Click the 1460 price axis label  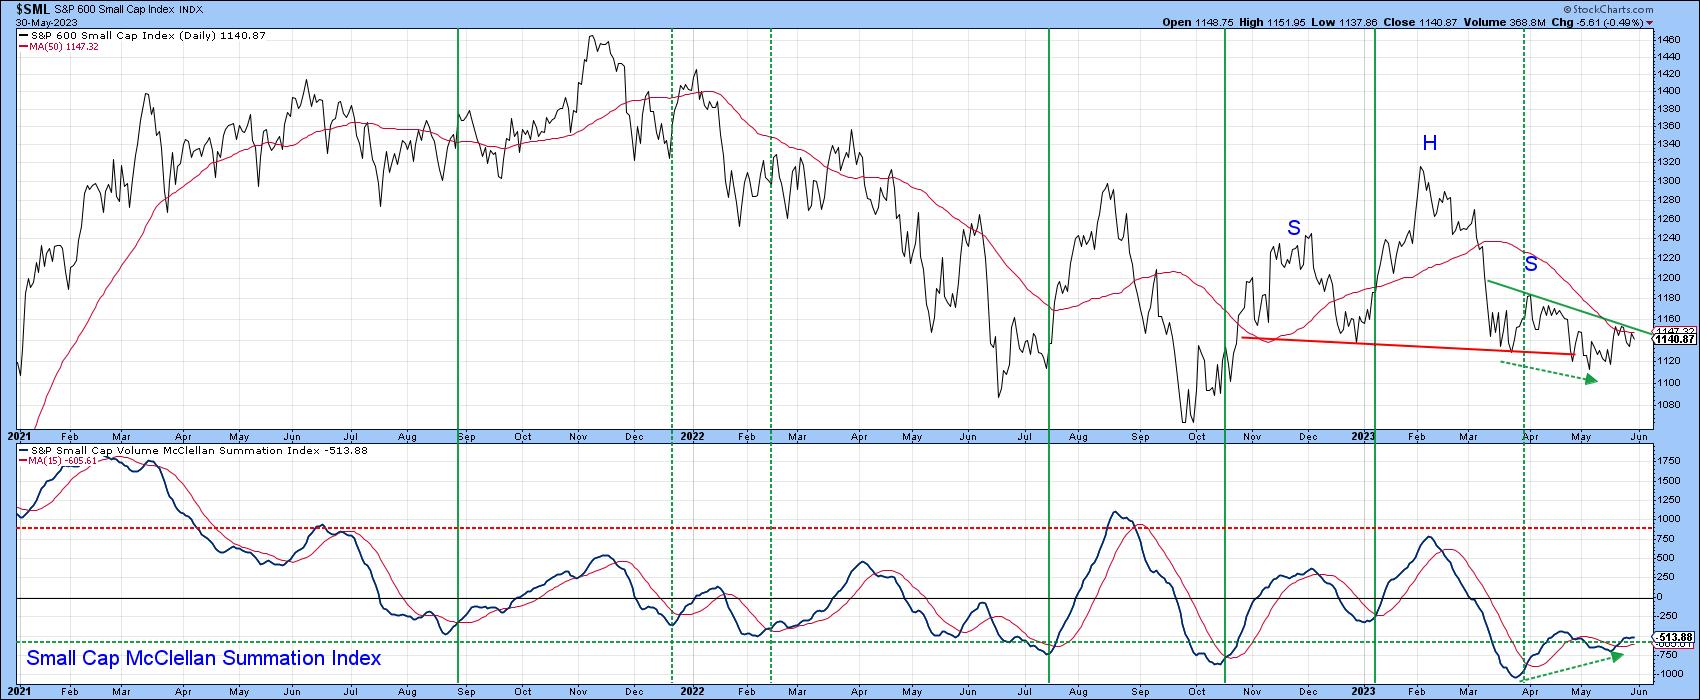click(x=1669, y=39)
